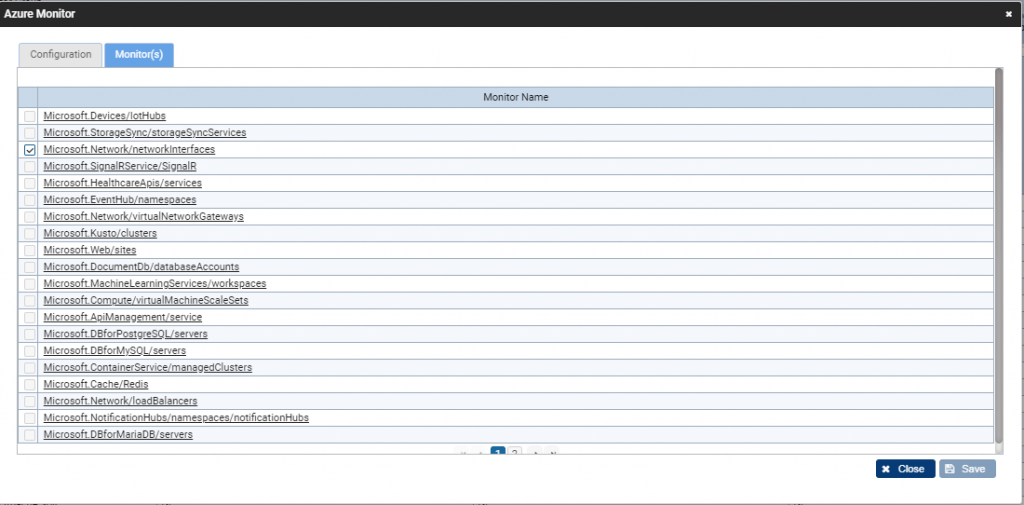Check the DocumentDb/databaseAccounts box
1024x505 pixels.
[29, 267]
